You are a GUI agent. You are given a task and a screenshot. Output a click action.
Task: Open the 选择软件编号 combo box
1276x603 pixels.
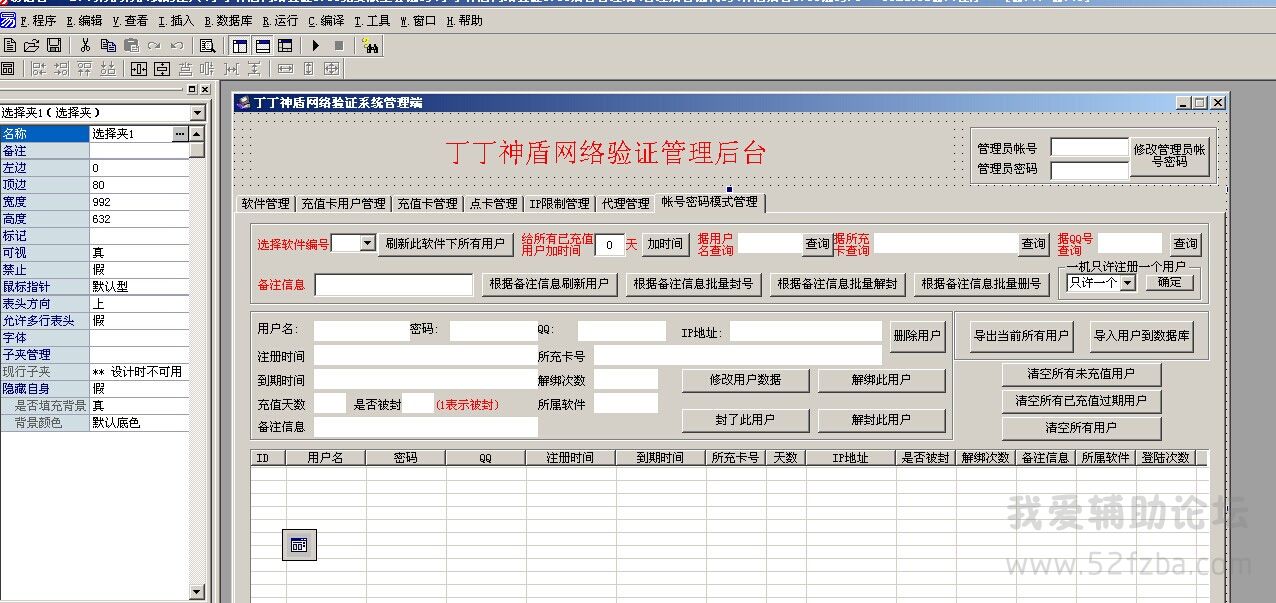[x=367, y=243]
